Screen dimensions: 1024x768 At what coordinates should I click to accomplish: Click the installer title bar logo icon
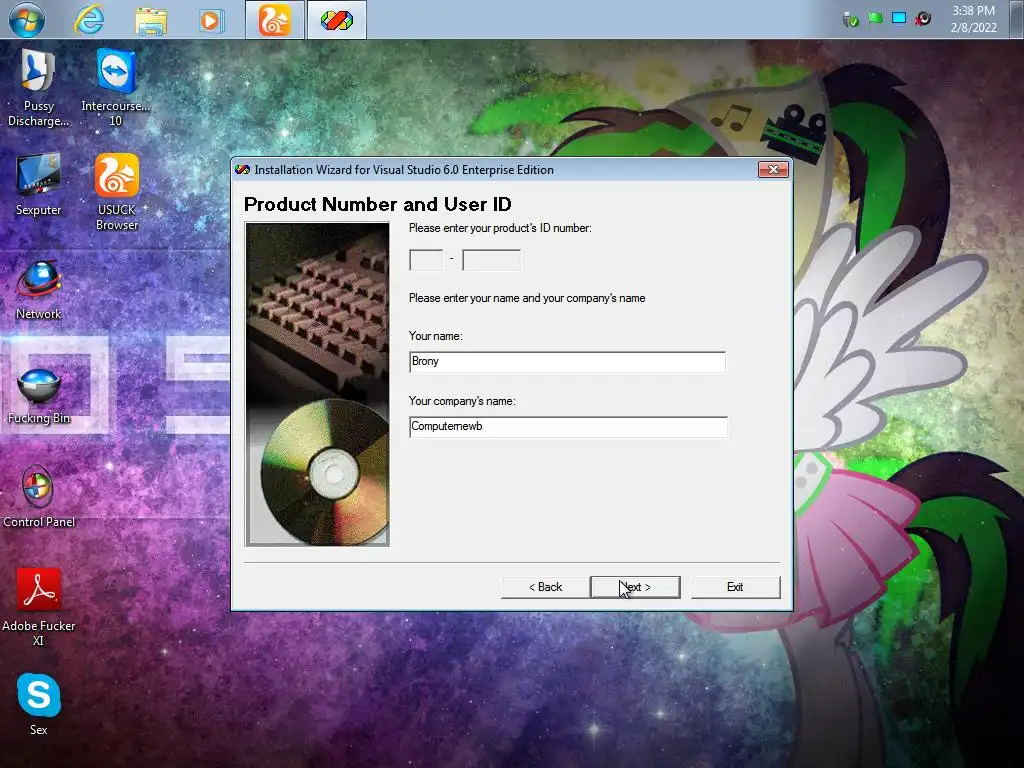point(242,170)
